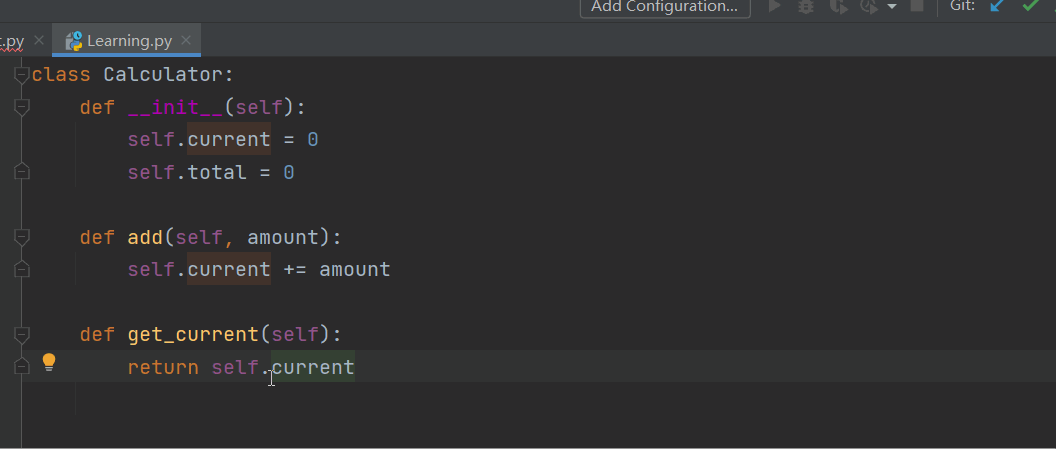Click the return keyword

coord(164,368)
